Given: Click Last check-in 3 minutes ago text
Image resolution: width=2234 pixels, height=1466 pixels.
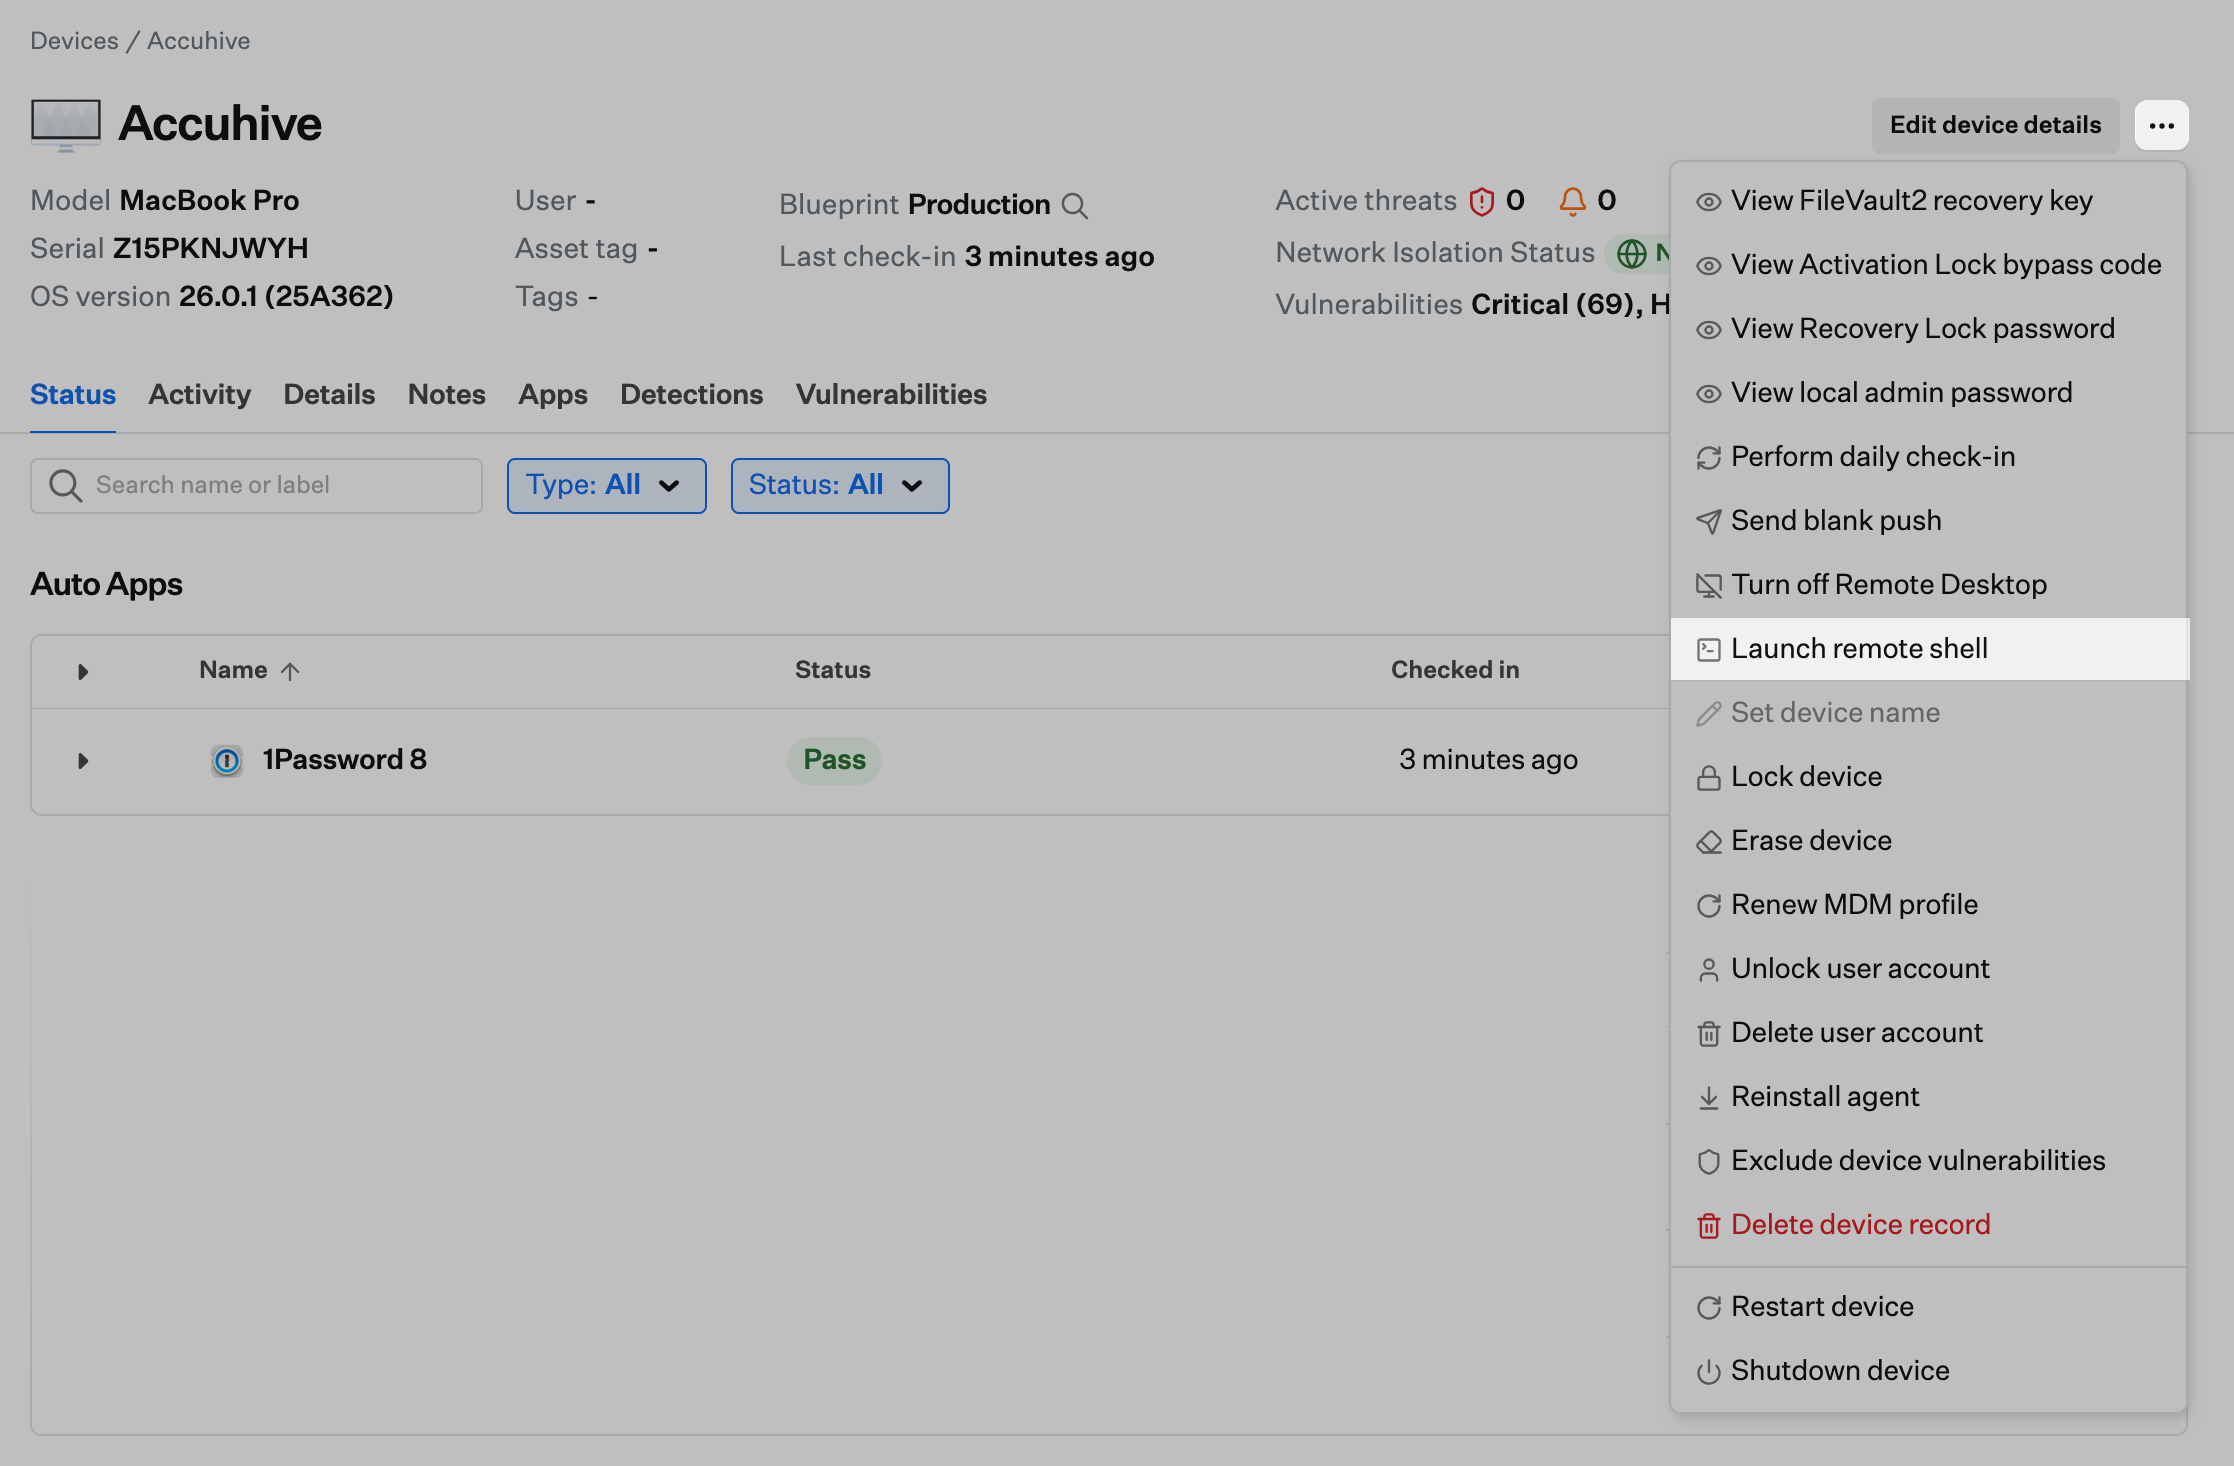Looking at the screenshot, I should point(966,257).
